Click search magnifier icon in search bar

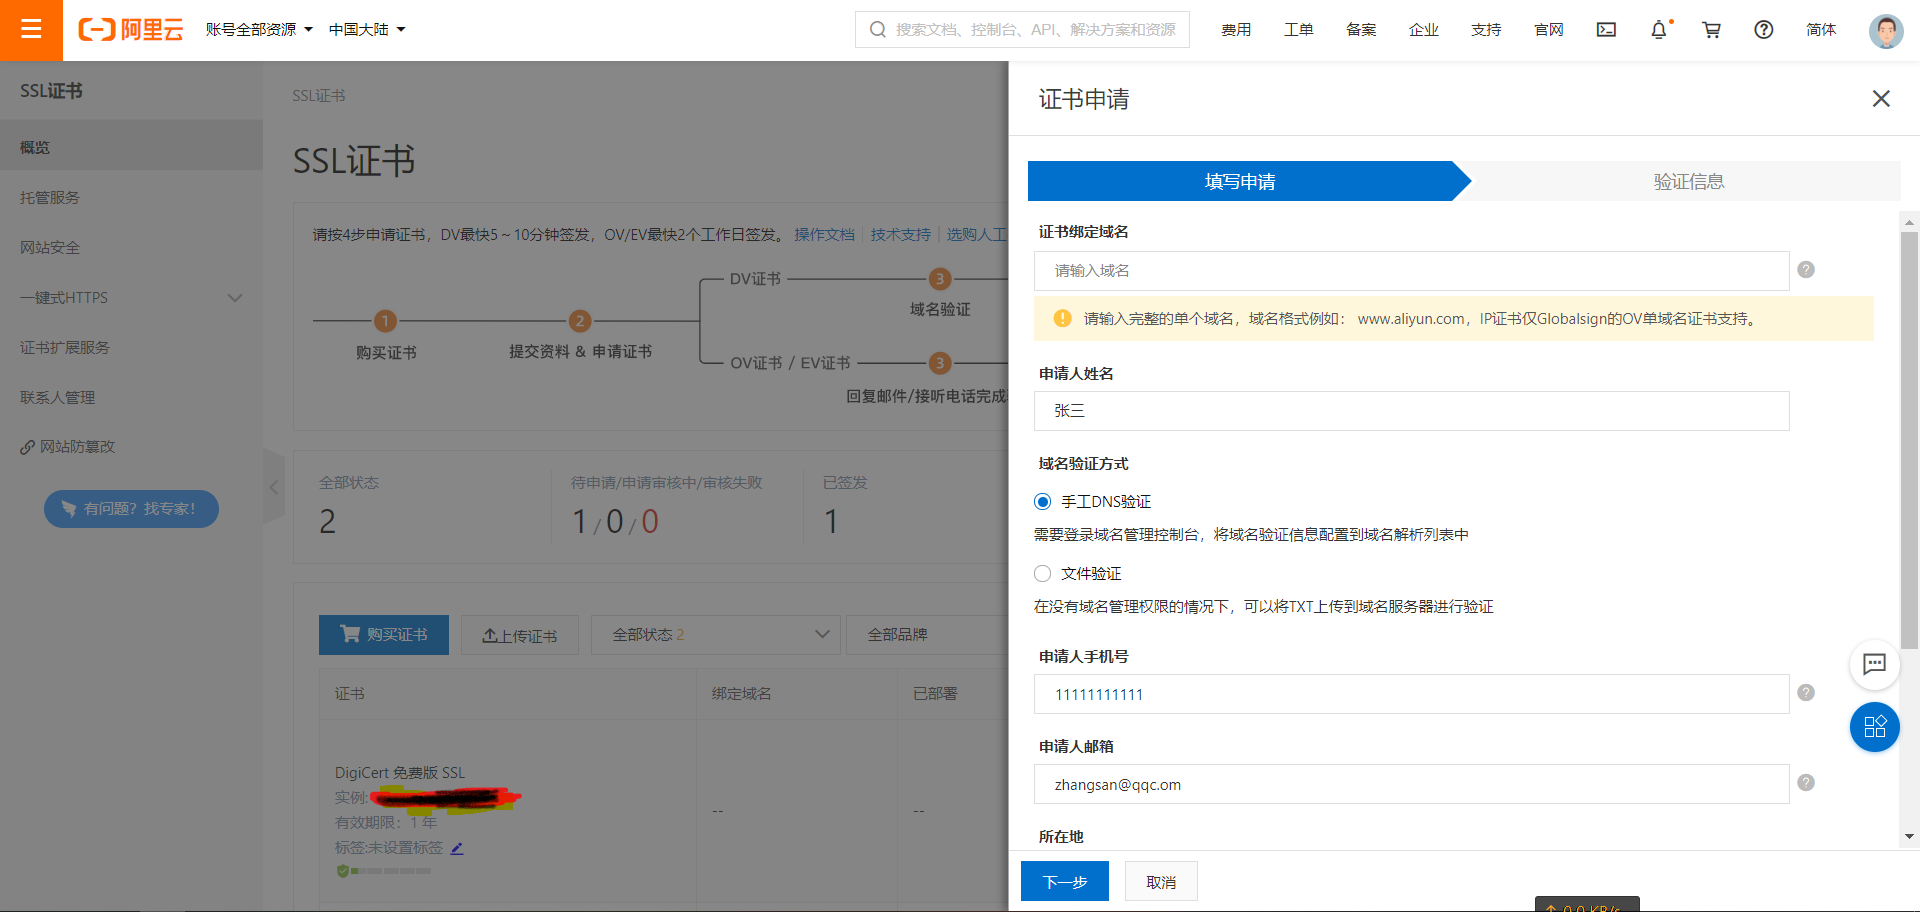click(x=877, y=30)
